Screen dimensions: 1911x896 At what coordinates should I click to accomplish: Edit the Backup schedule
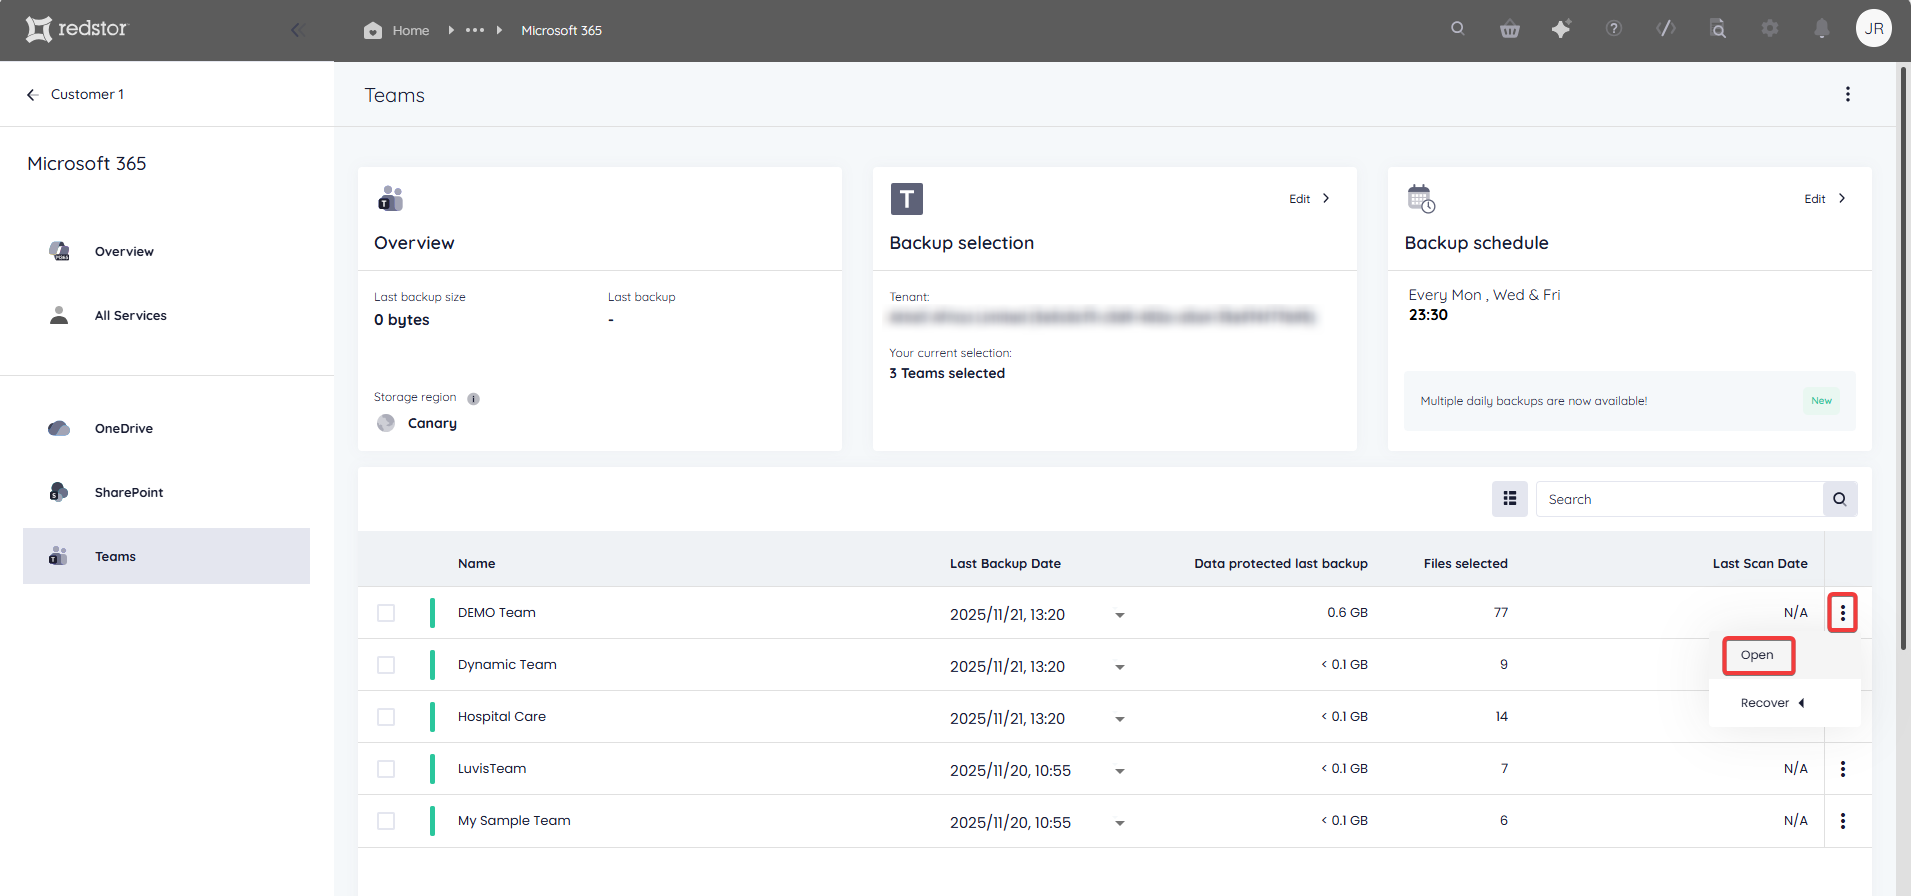[1825, 199]
